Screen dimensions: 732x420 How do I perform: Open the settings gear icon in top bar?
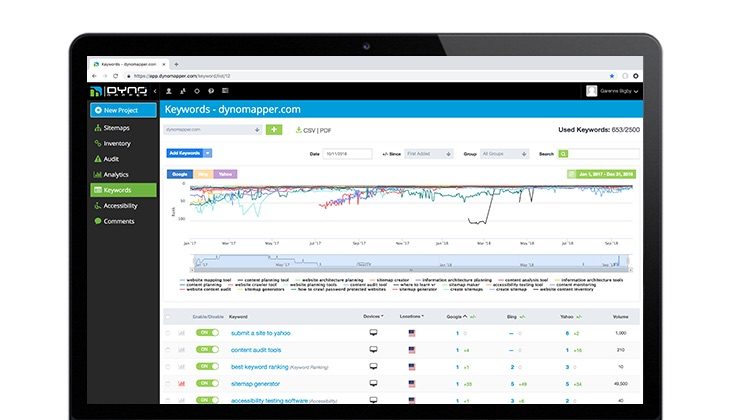coord(197,91)
